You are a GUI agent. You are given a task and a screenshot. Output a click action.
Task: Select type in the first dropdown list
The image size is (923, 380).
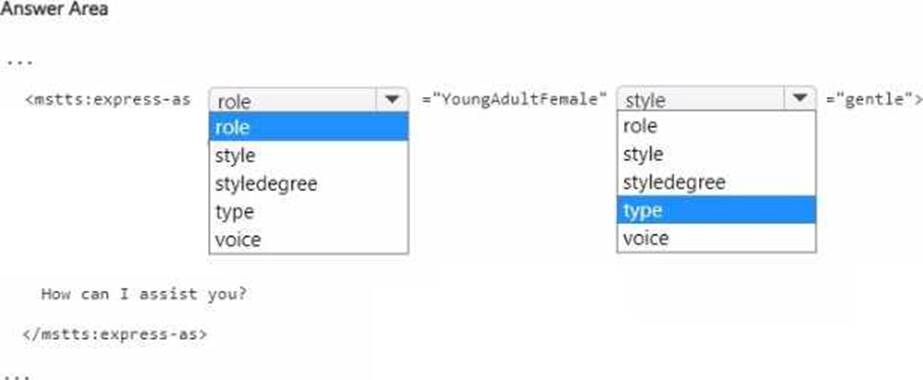coord(308,211)
